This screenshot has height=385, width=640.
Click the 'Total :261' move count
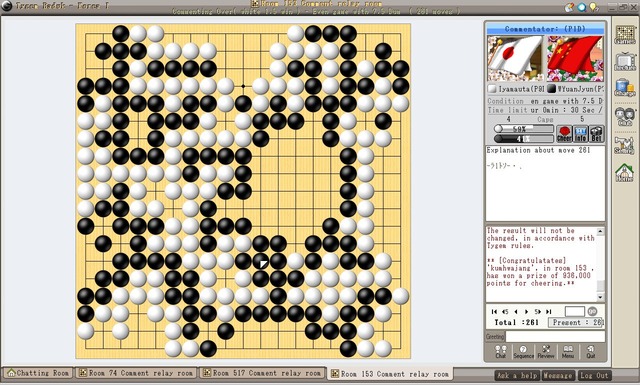tap(516, 323)
